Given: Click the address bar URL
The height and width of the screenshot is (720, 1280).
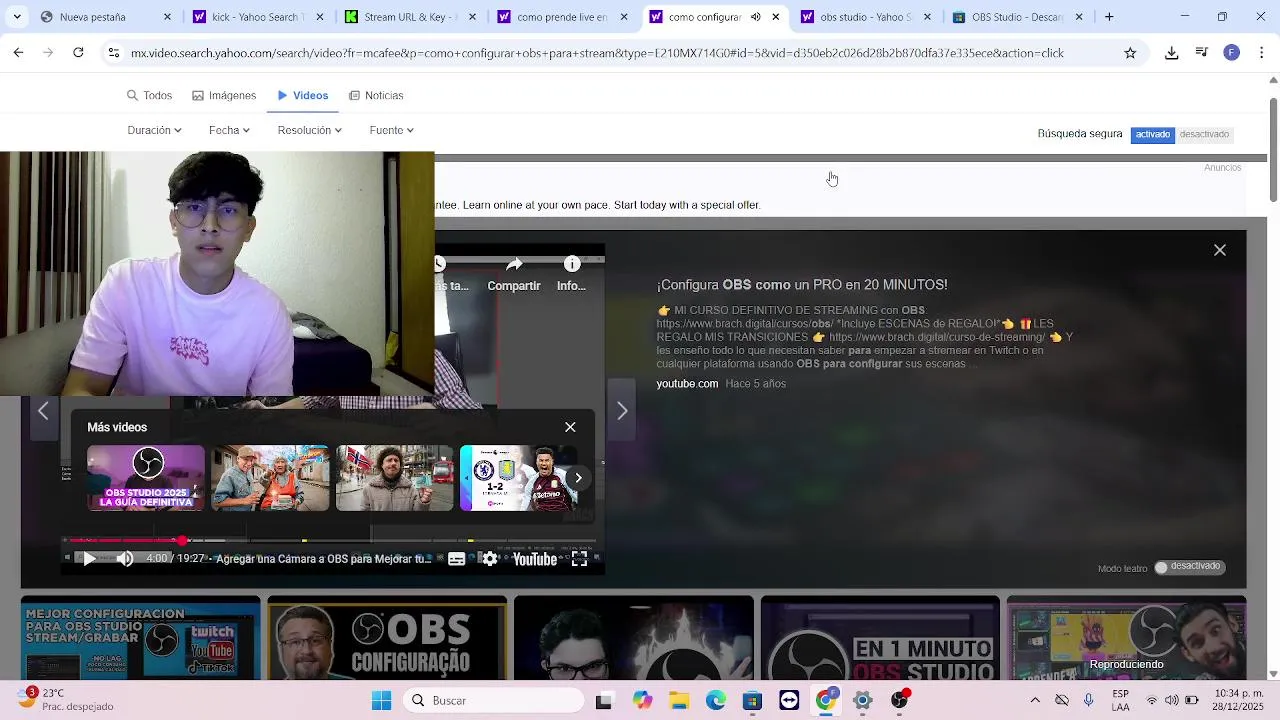Looking at the screenshot, I should tap(597, 53).
